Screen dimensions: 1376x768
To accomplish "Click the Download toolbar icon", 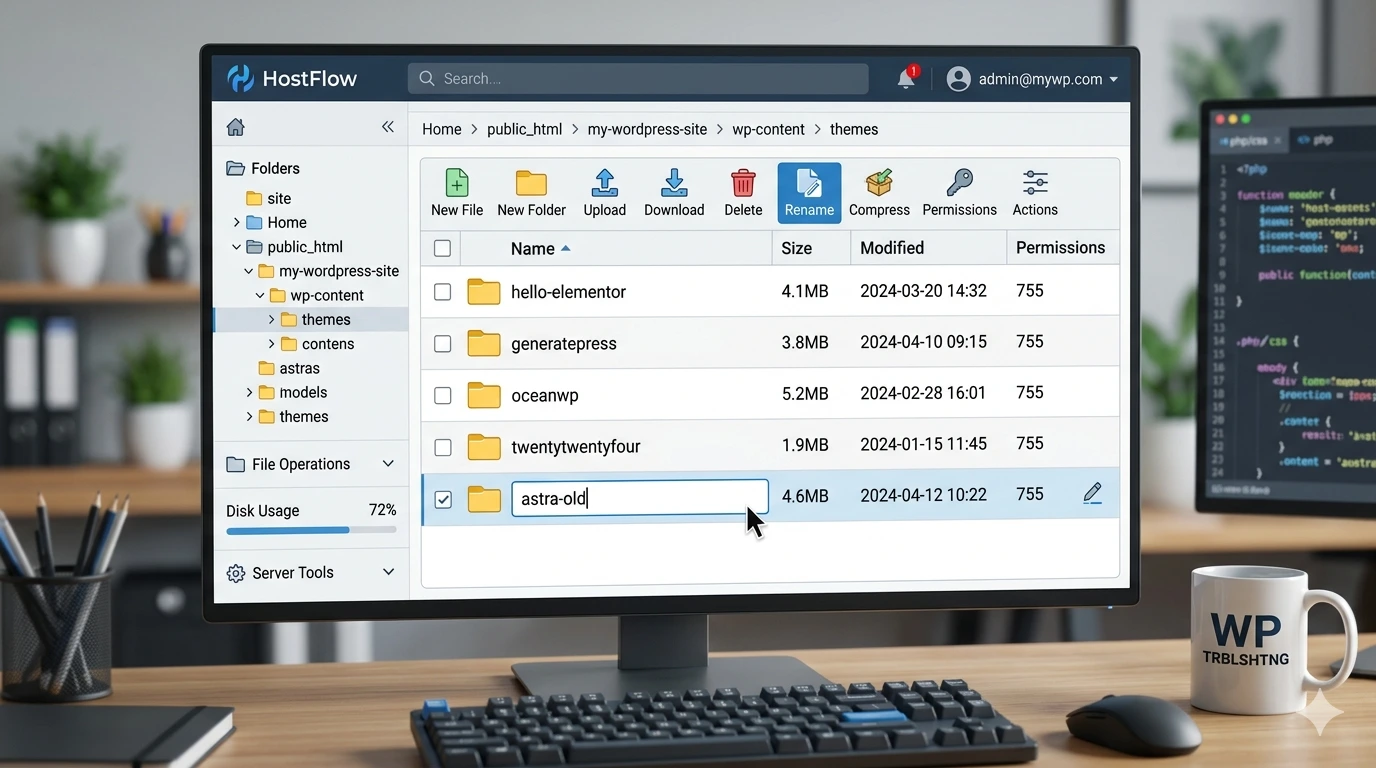I will click(x=674, y=183).
